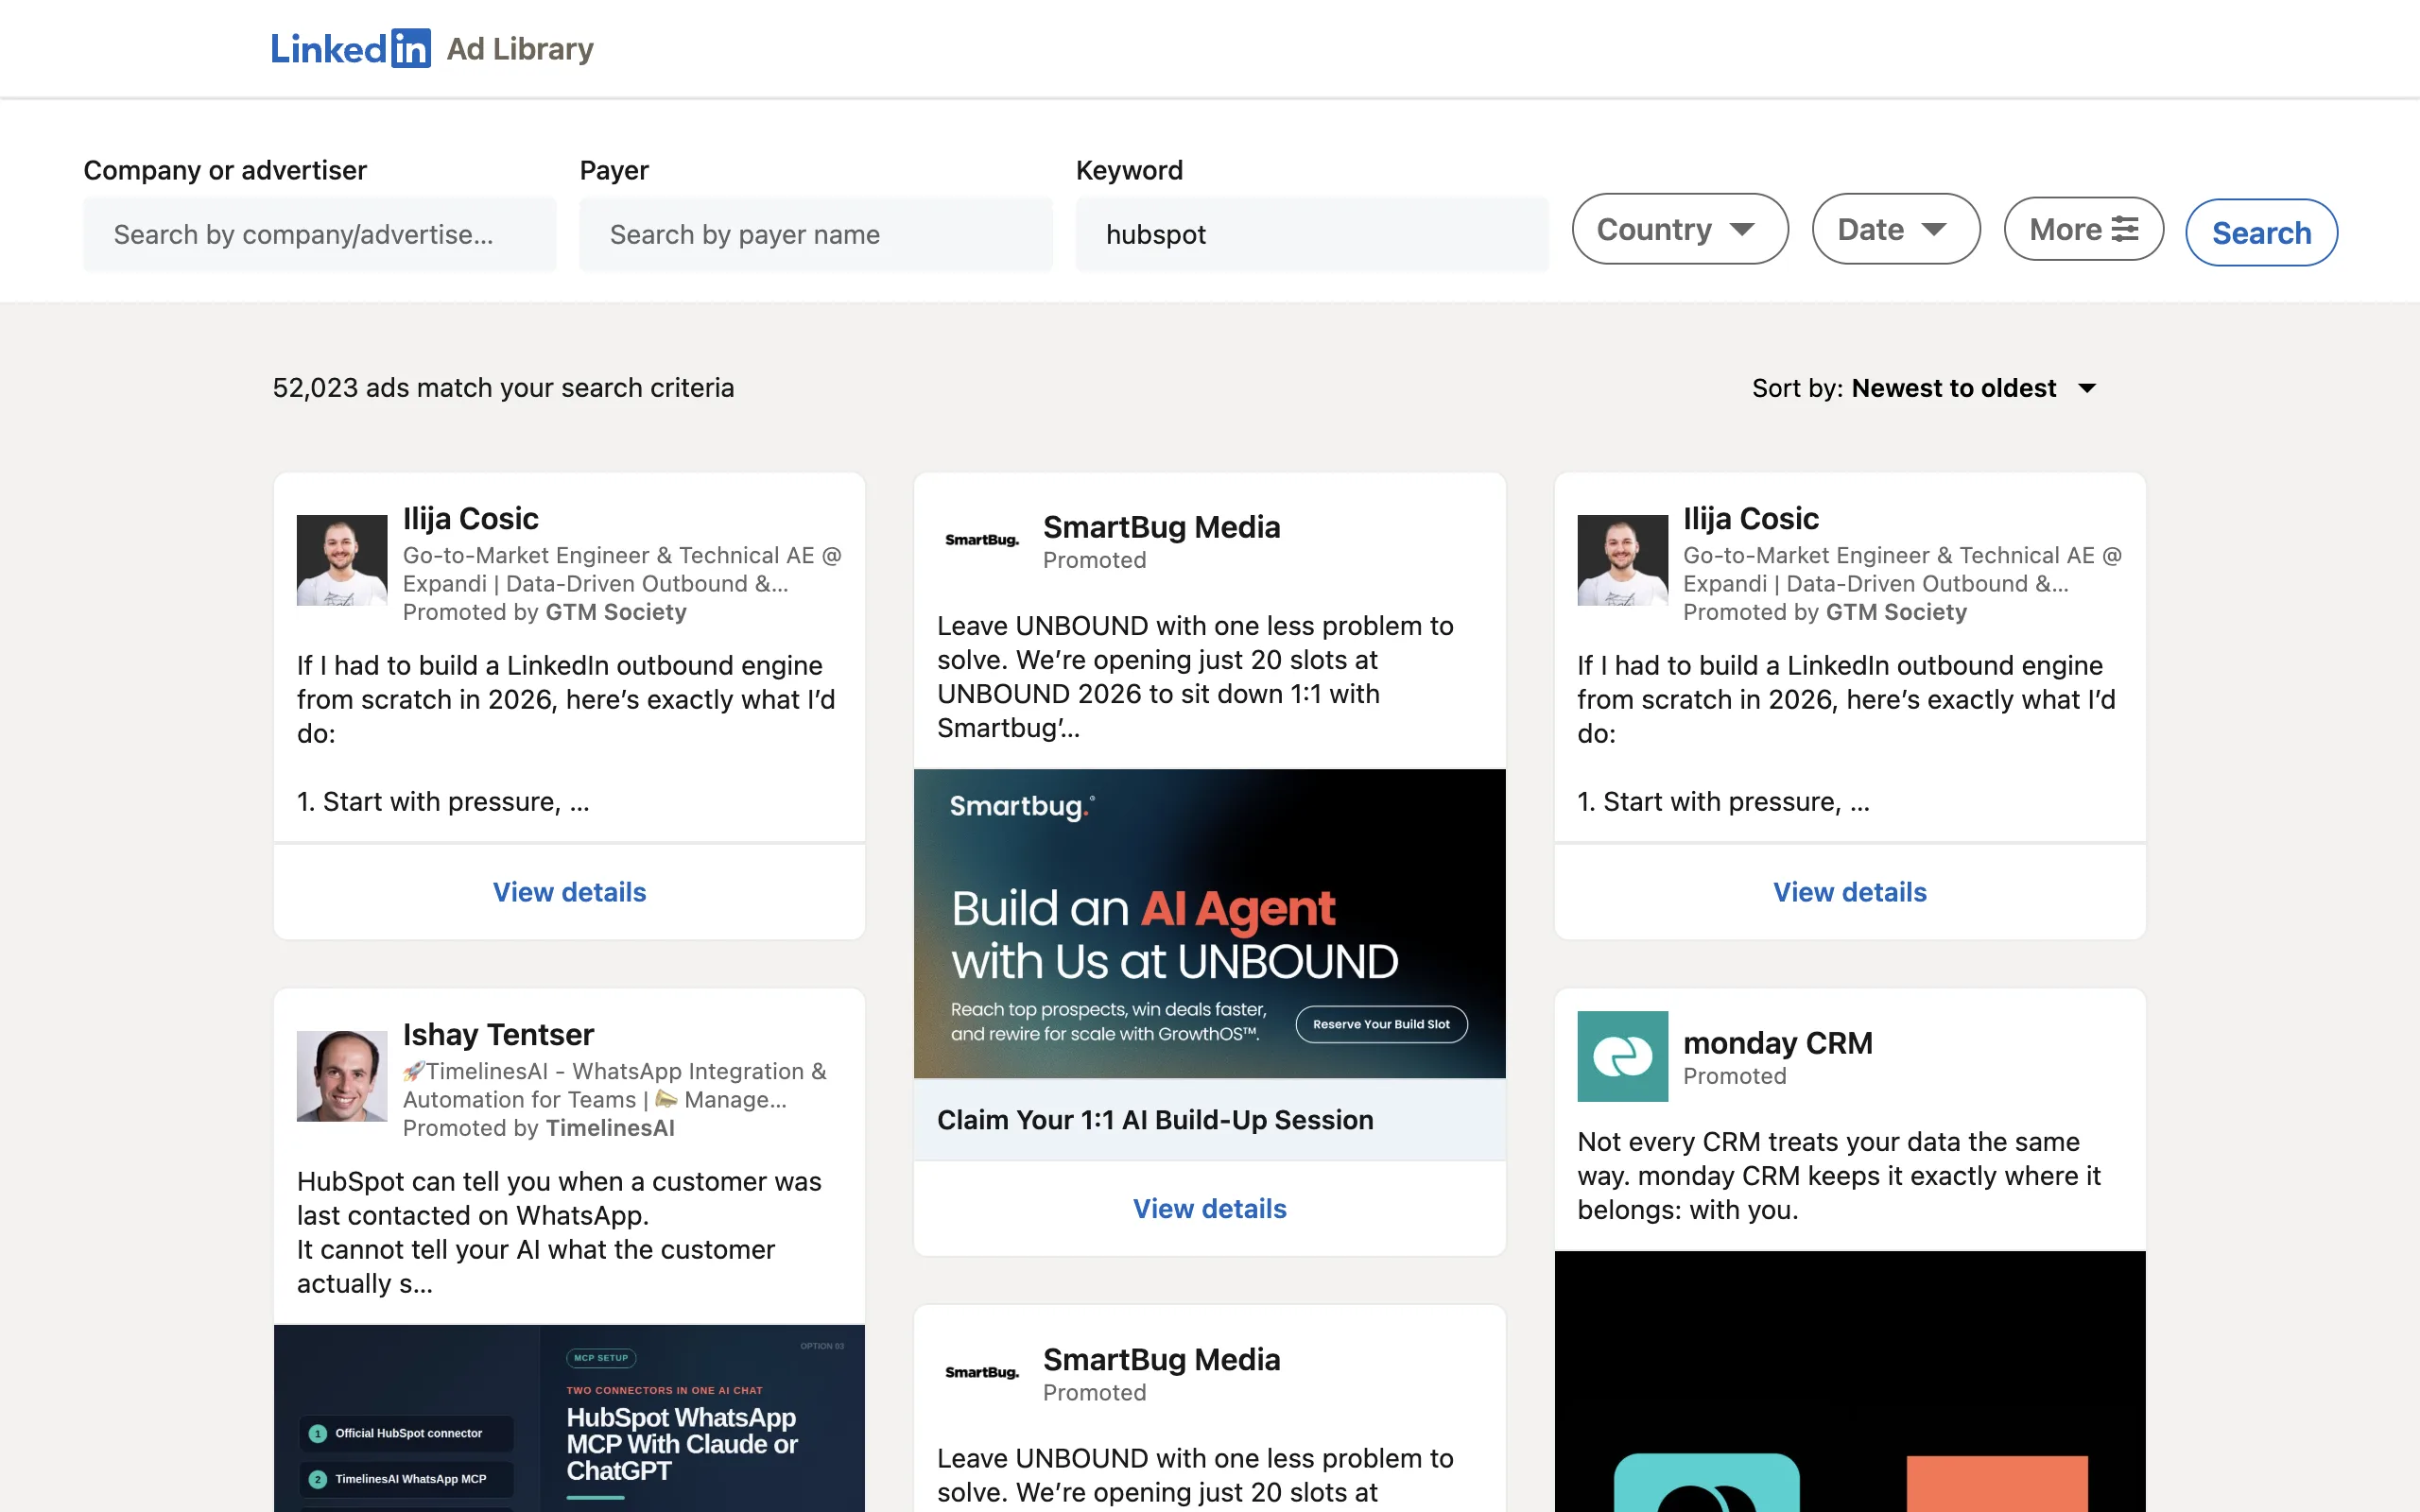The image size is (2420, 1512).
Task: Click the monday CRM ad description text
Action: (x=1838, y=1176)
